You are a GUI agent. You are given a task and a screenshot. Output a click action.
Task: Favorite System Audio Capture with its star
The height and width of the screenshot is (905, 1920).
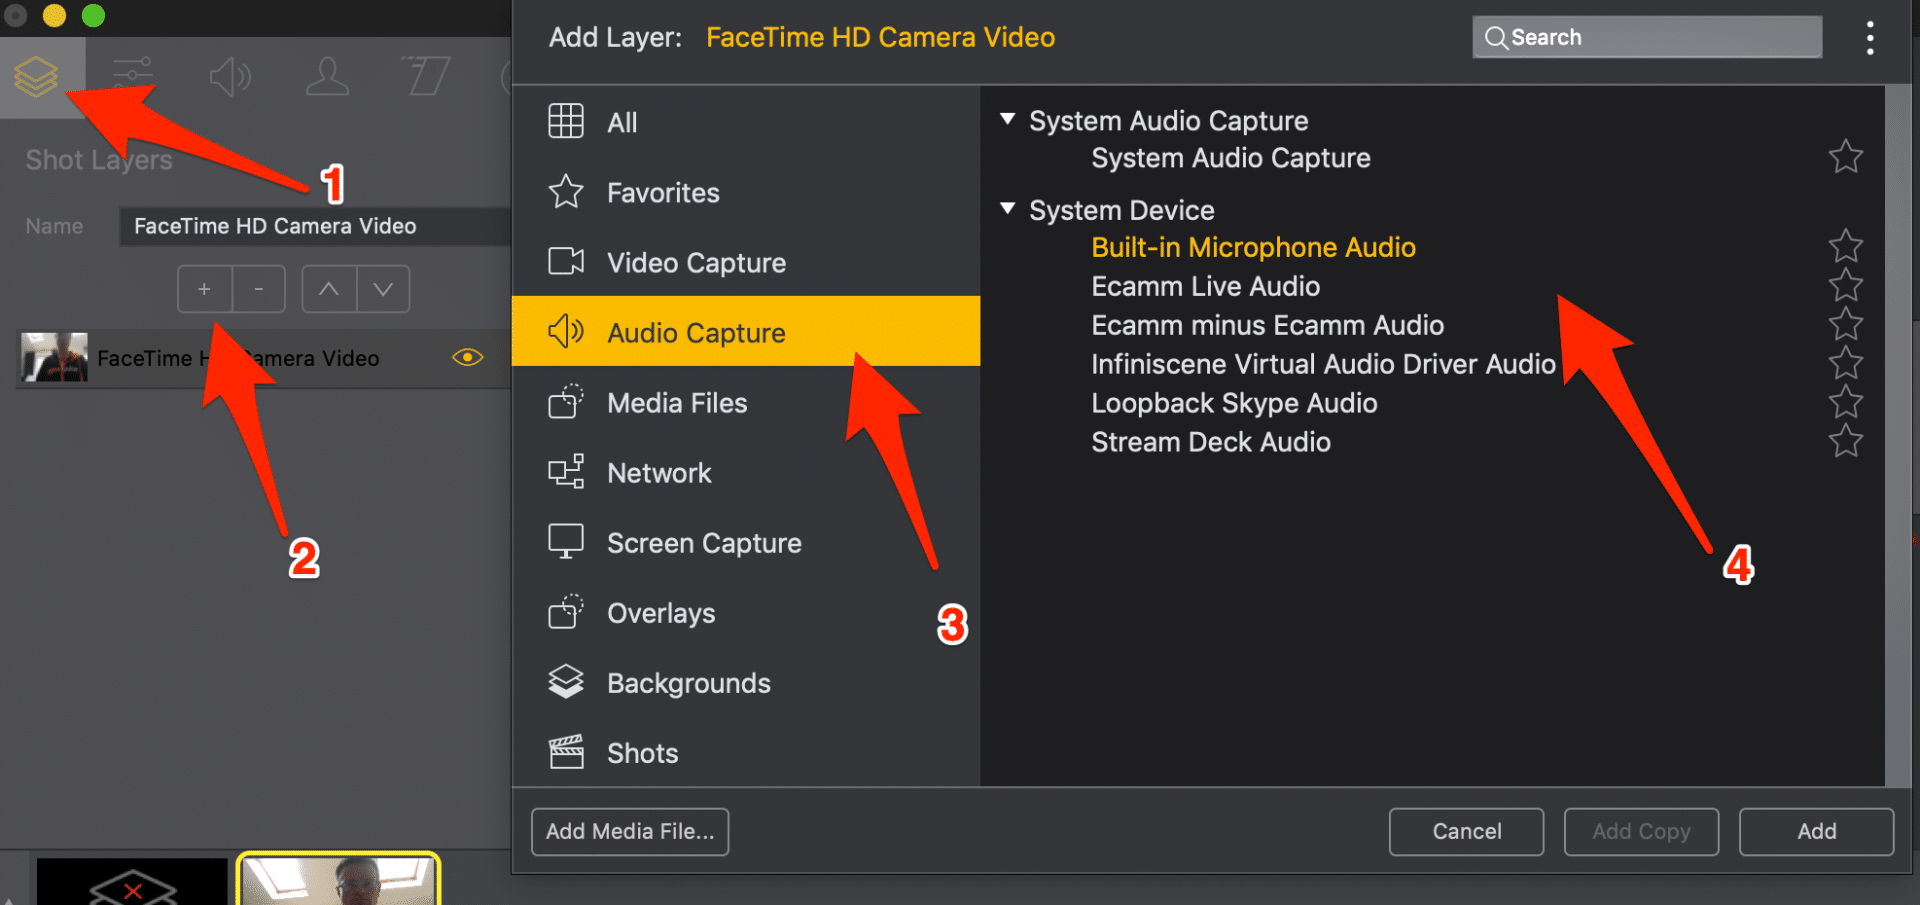coord(1846,156)
